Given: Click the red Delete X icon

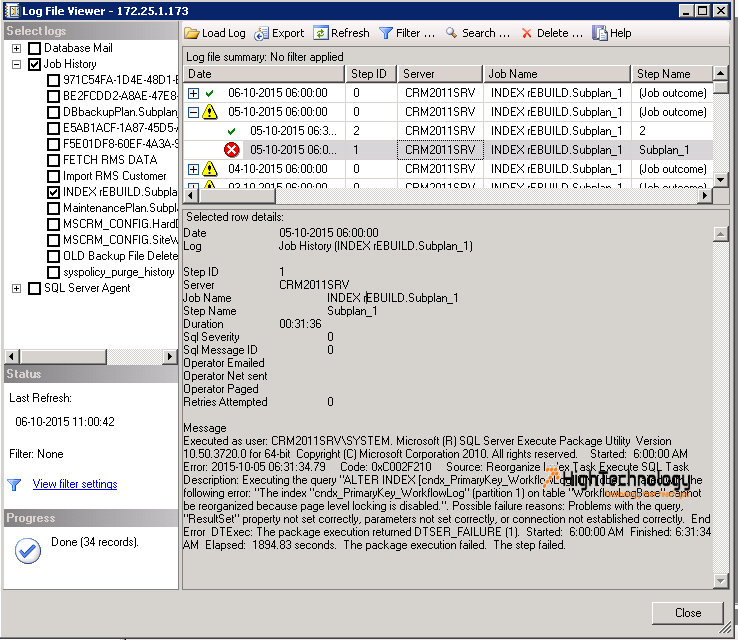Looking at the screenshot, I should 527,33.
